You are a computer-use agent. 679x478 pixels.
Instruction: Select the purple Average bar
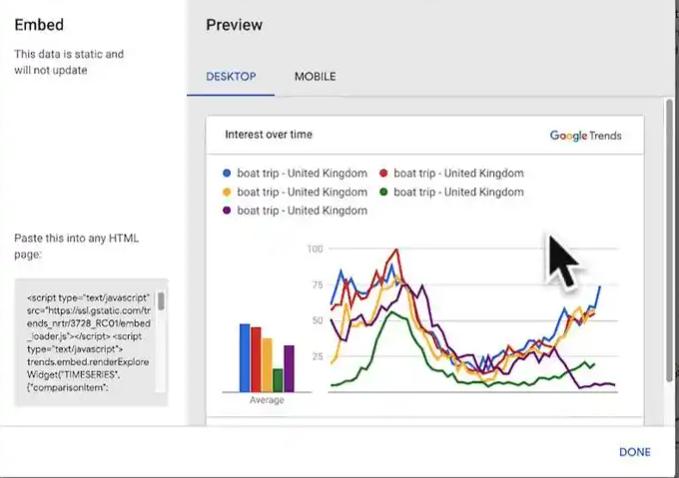[289, 368]
